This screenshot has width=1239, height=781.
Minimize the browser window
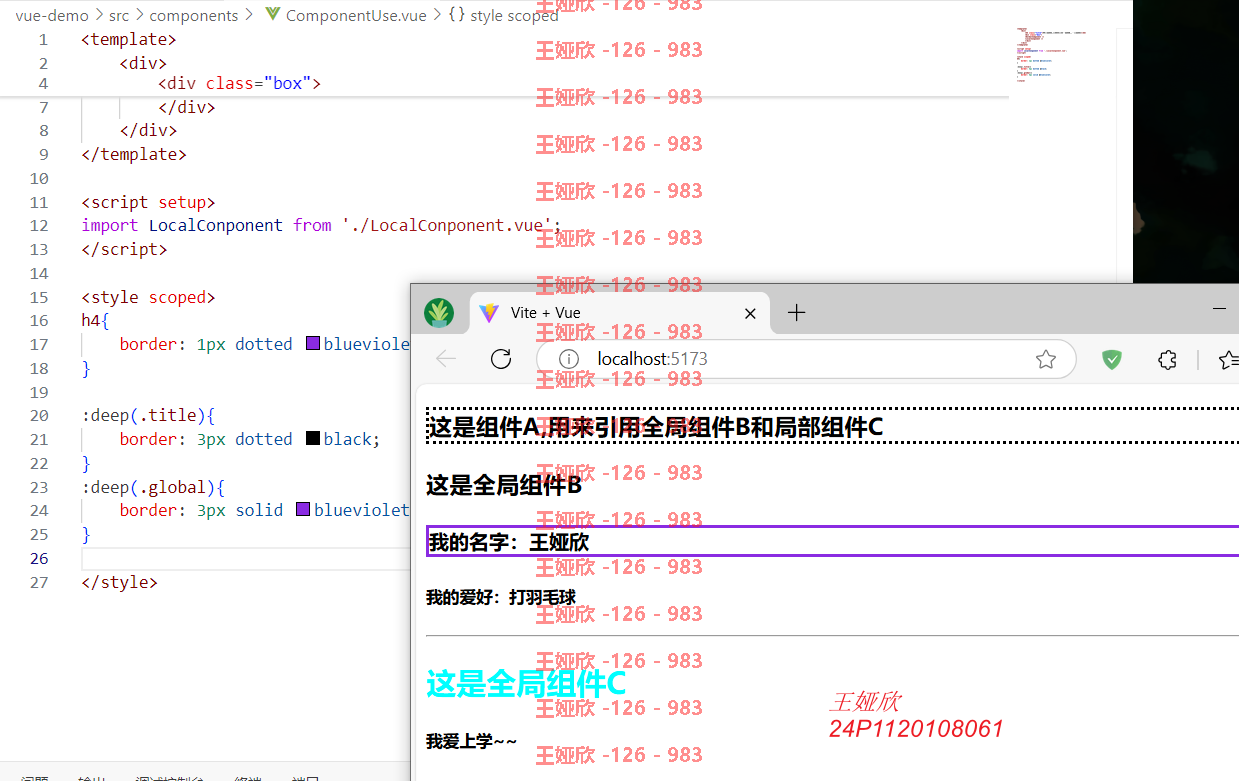point(1219,310)
